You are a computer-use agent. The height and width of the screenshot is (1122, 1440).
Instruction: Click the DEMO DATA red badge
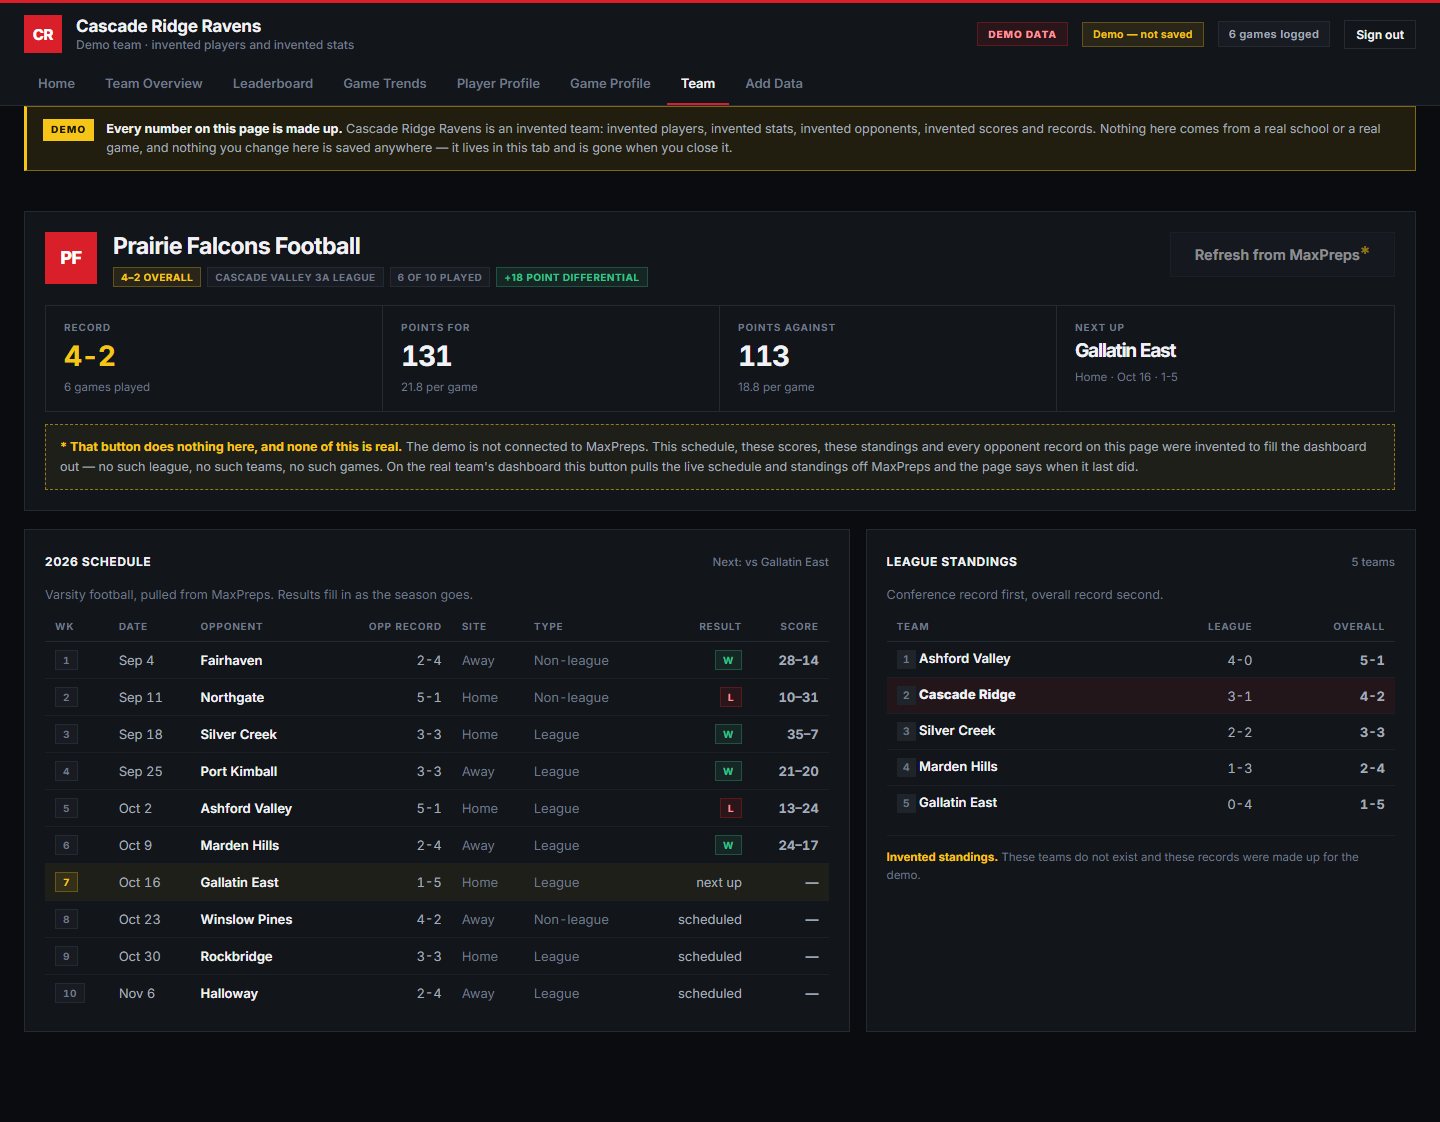(x=1022, y=34)
